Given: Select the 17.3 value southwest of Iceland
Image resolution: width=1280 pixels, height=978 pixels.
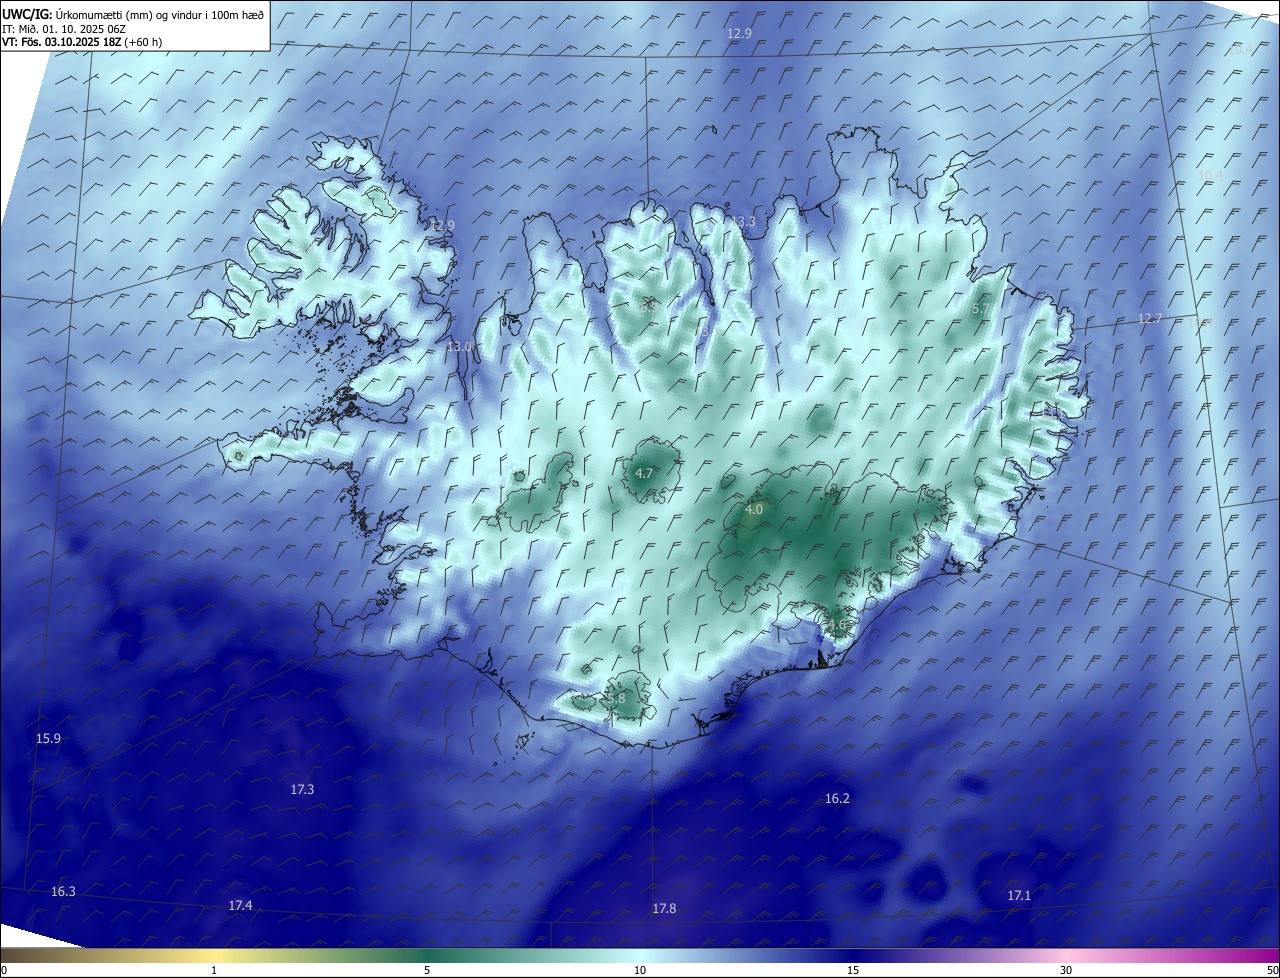Looking at the screenshot, I should 302,789.
